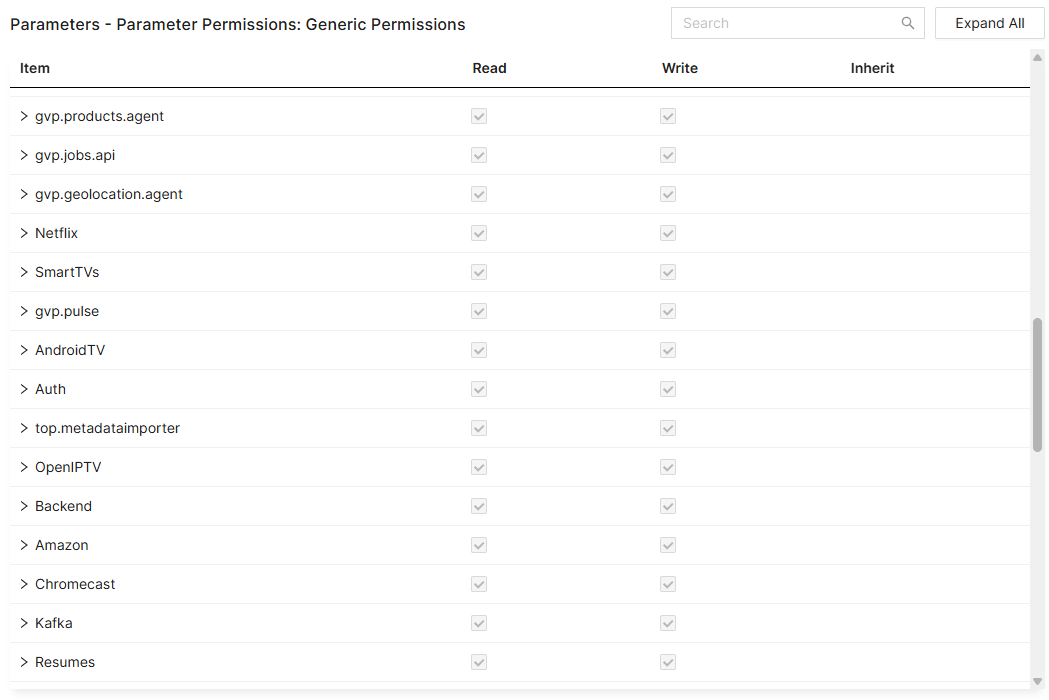The image size is (1049, 700).
Task: Toggle Write checkbox for Chromecast
Action: (668, 584)
